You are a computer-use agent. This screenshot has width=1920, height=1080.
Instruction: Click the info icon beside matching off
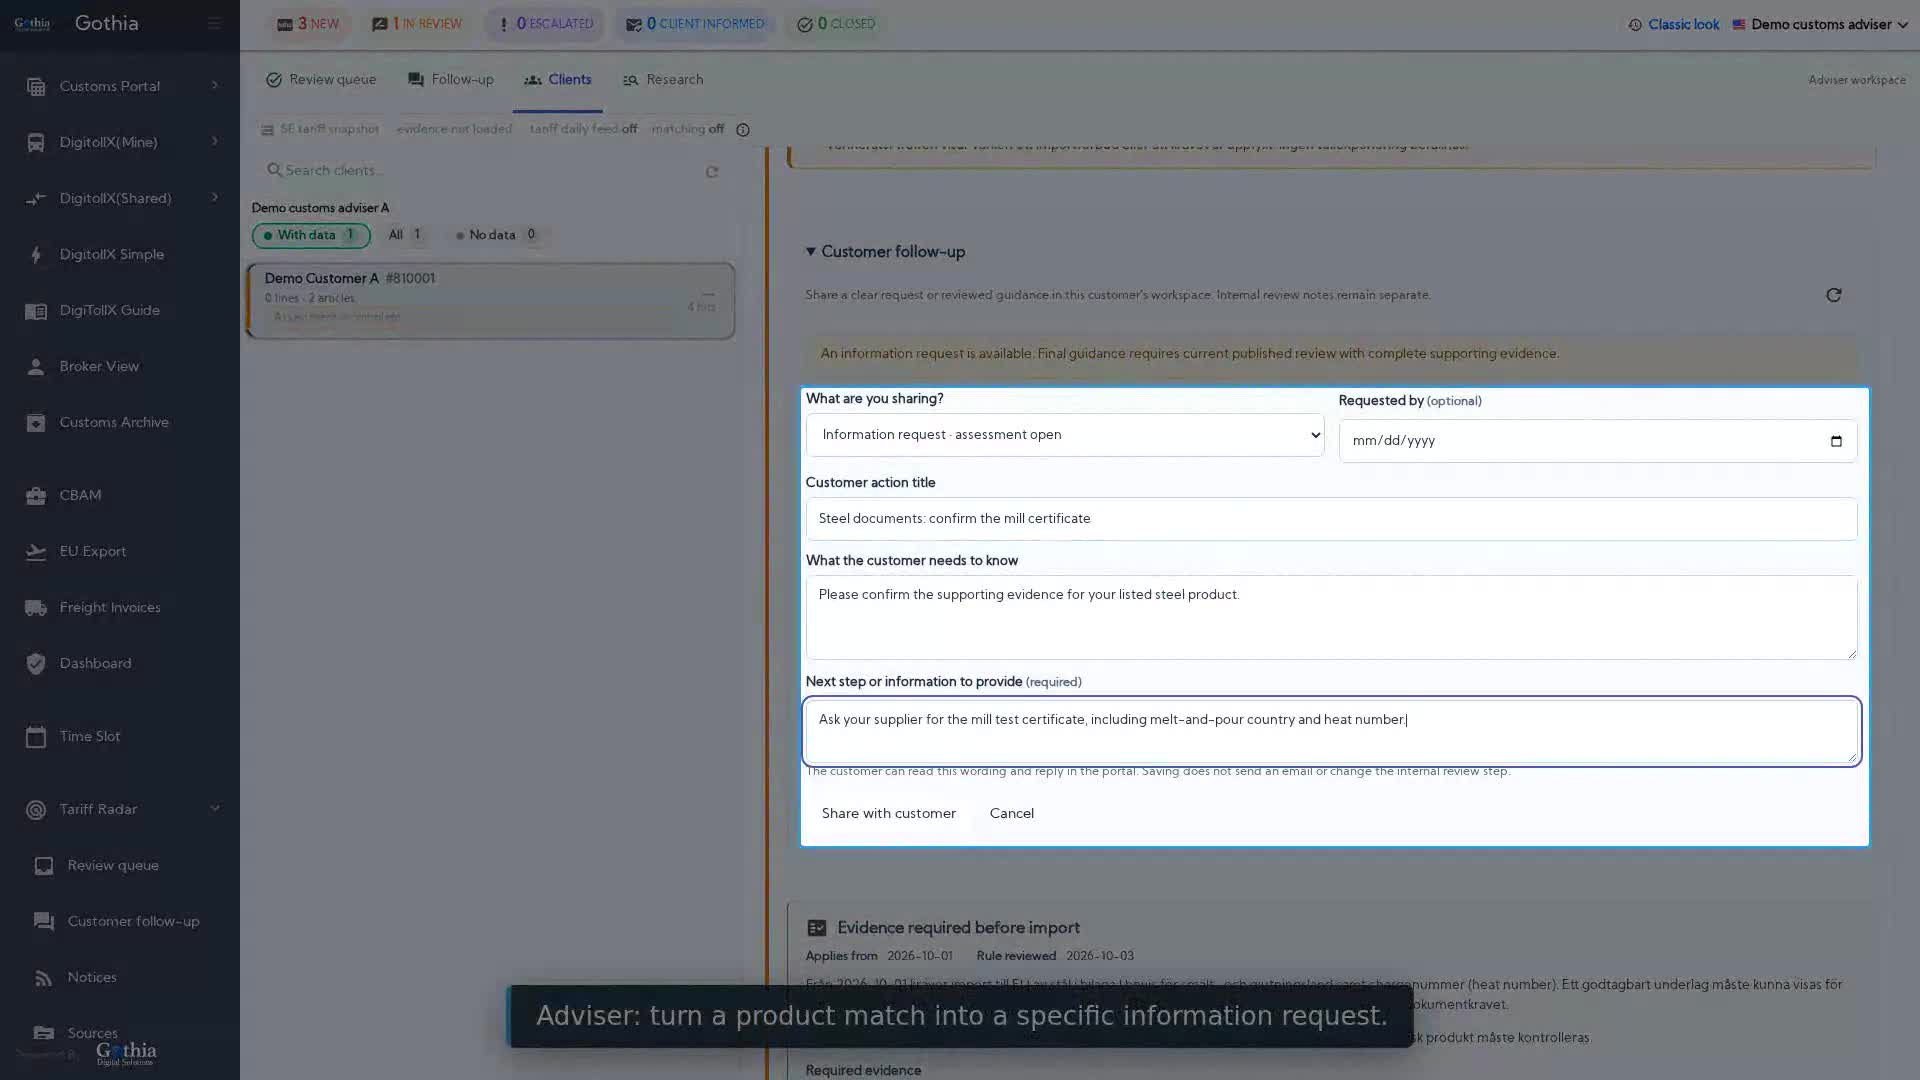743,130
